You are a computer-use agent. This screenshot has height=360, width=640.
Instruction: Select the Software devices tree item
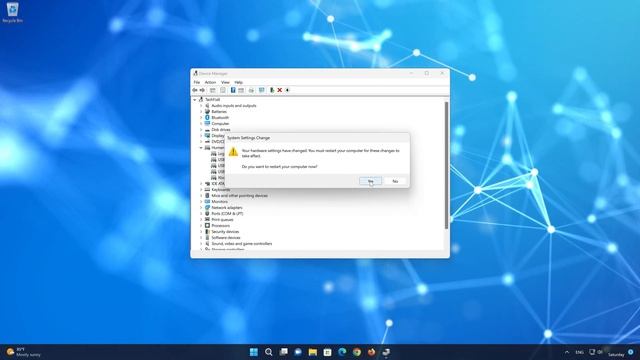pyautogui.click(x=226, y=238)
